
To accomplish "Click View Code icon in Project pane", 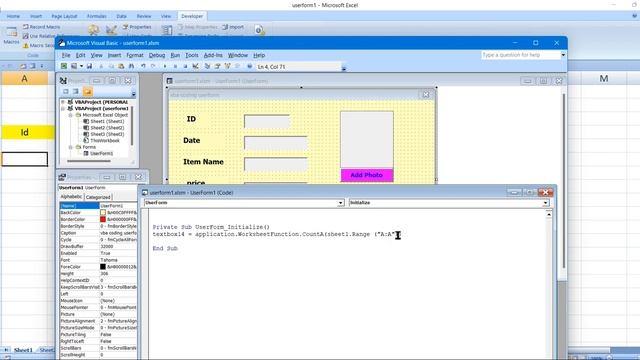I will (x=65, y=92).
